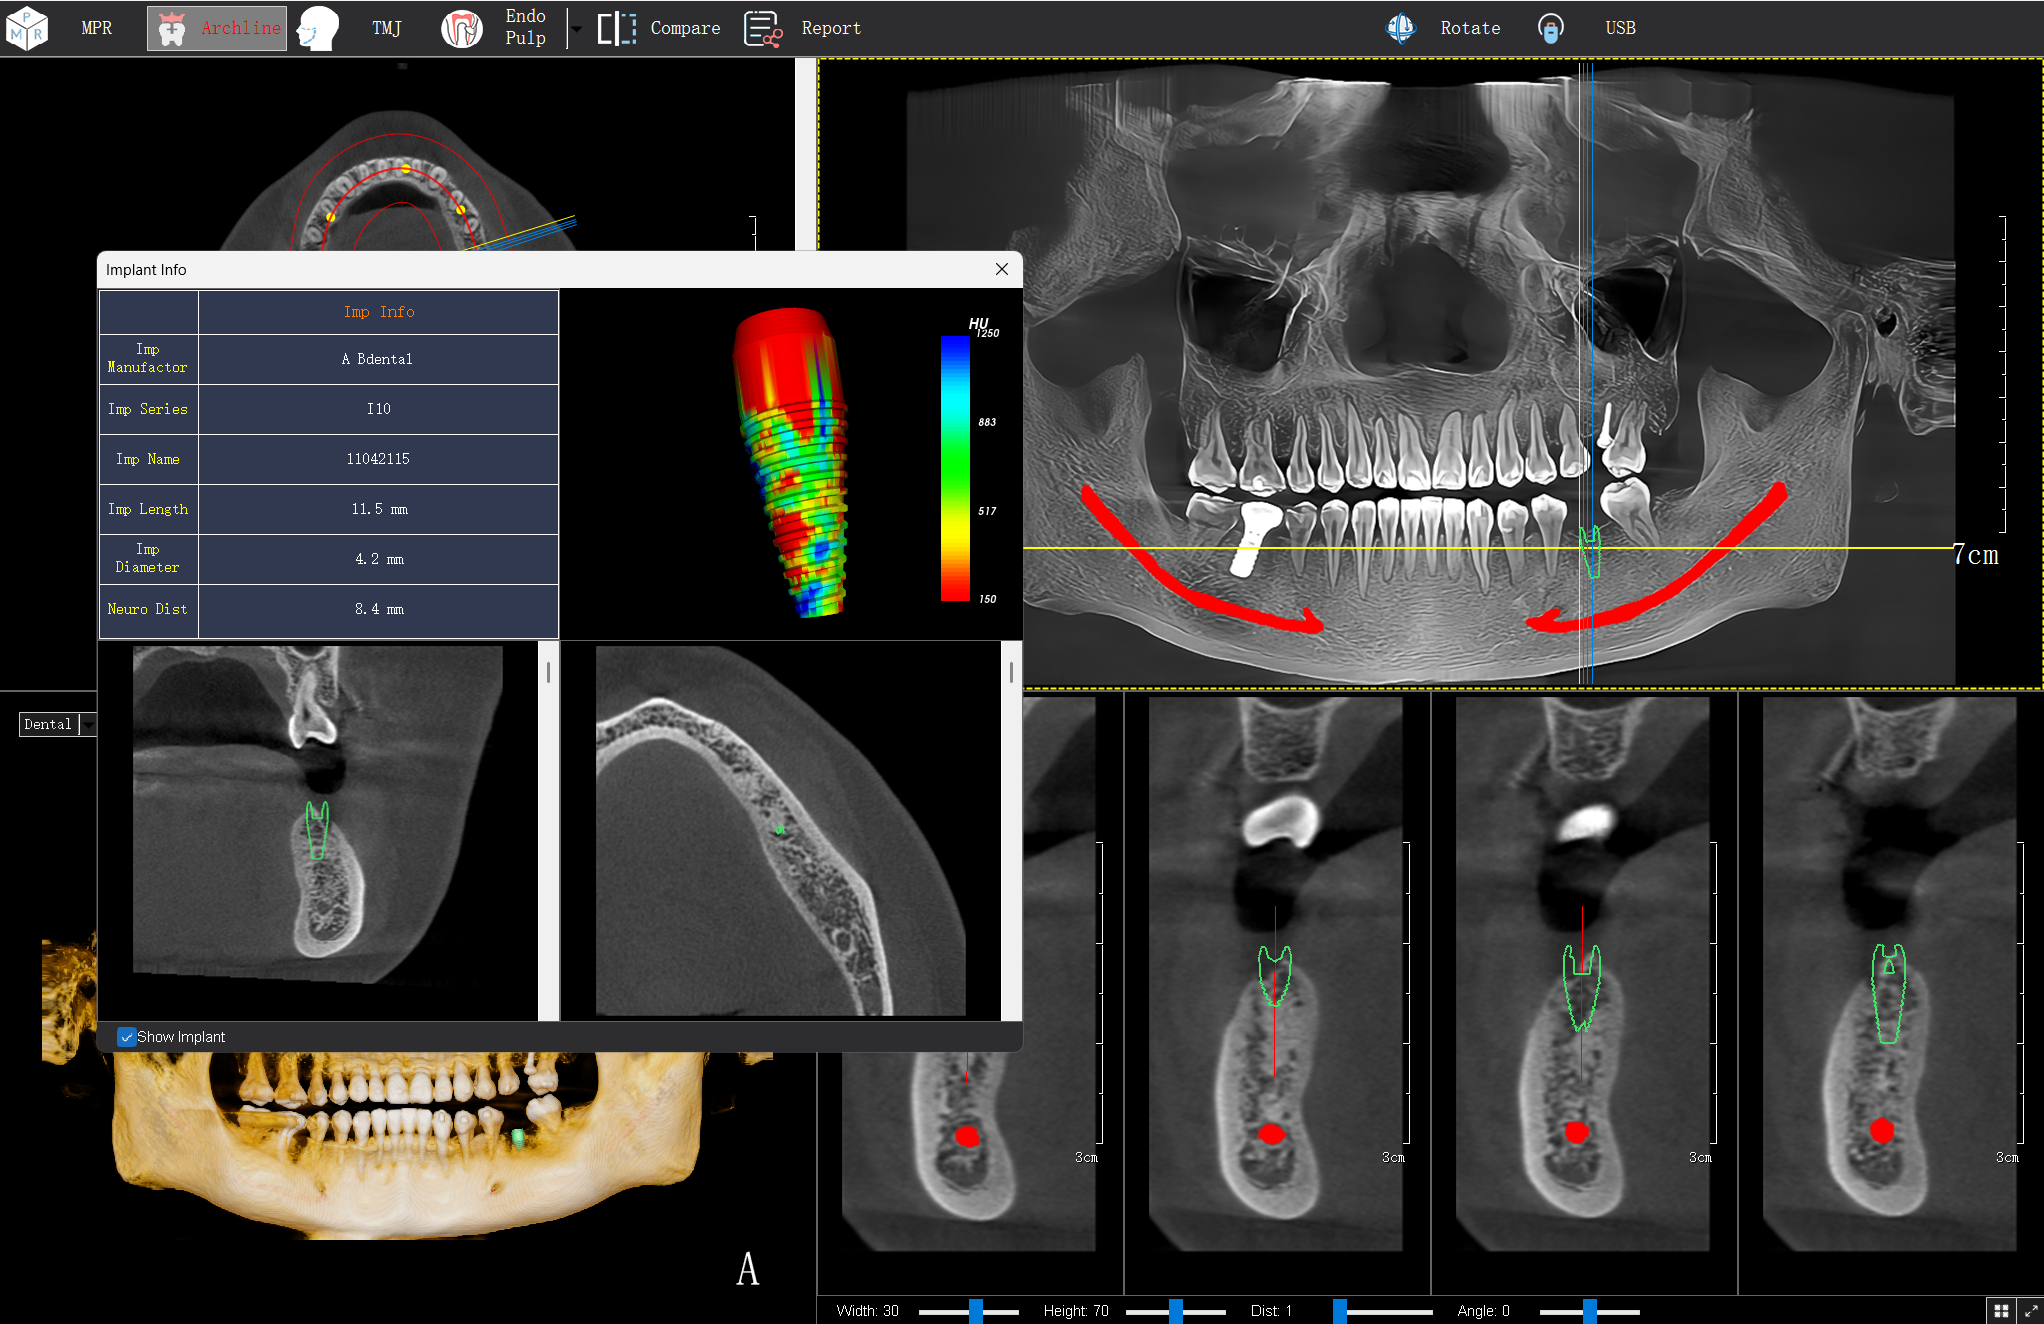Adjust the Dist slider handle
Image resolution: width=2044 pixels, height=1324 pixels.
1339,1311
